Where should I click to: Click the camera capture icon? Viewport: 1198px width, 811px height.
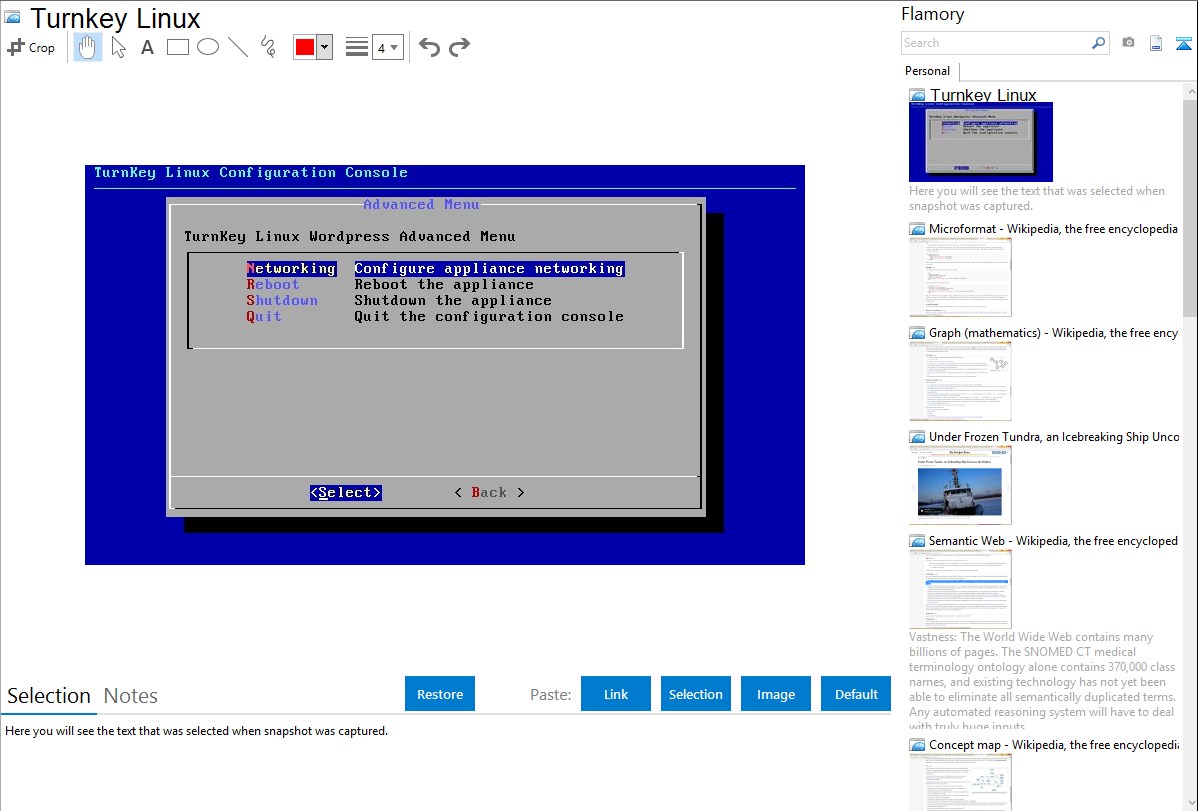coord(1128,43)
